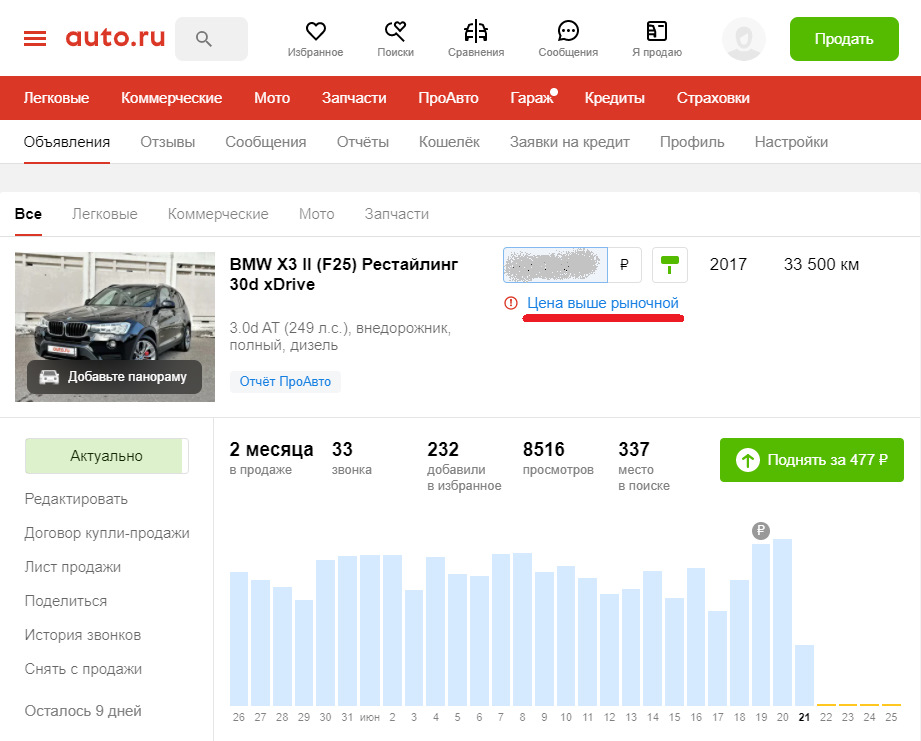Open Мото in red navigation bar

[x=272, y=98]
